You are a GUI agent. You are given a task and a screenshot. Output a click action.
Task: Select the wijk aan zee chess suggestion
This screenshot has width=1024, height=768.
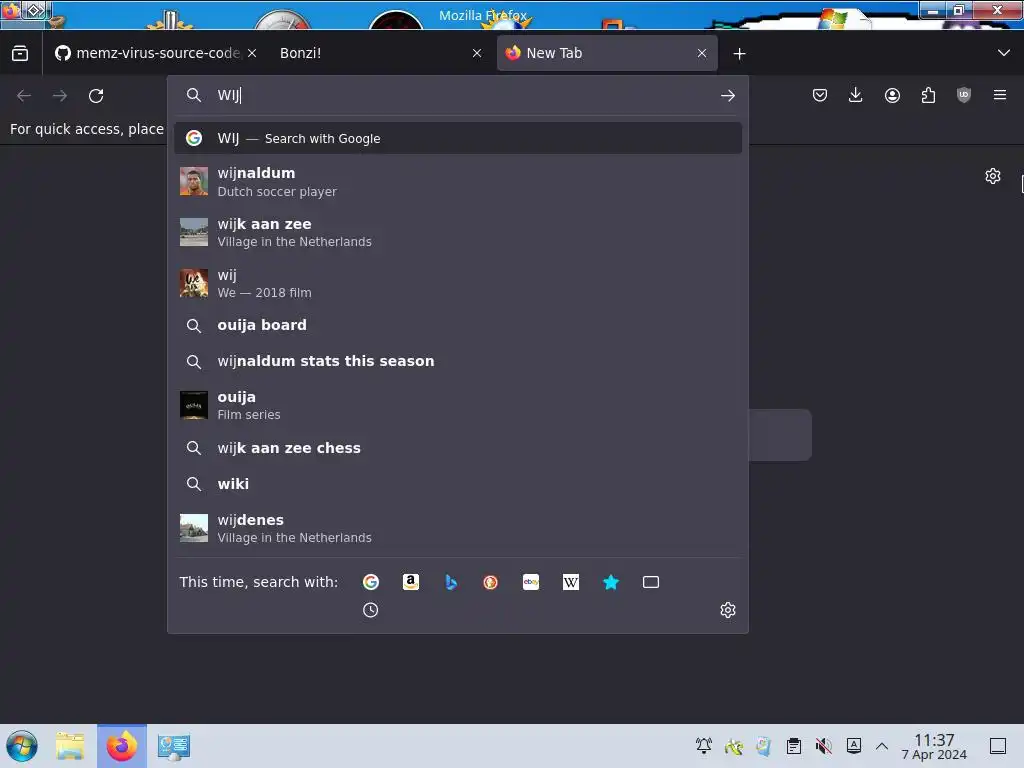458,448
